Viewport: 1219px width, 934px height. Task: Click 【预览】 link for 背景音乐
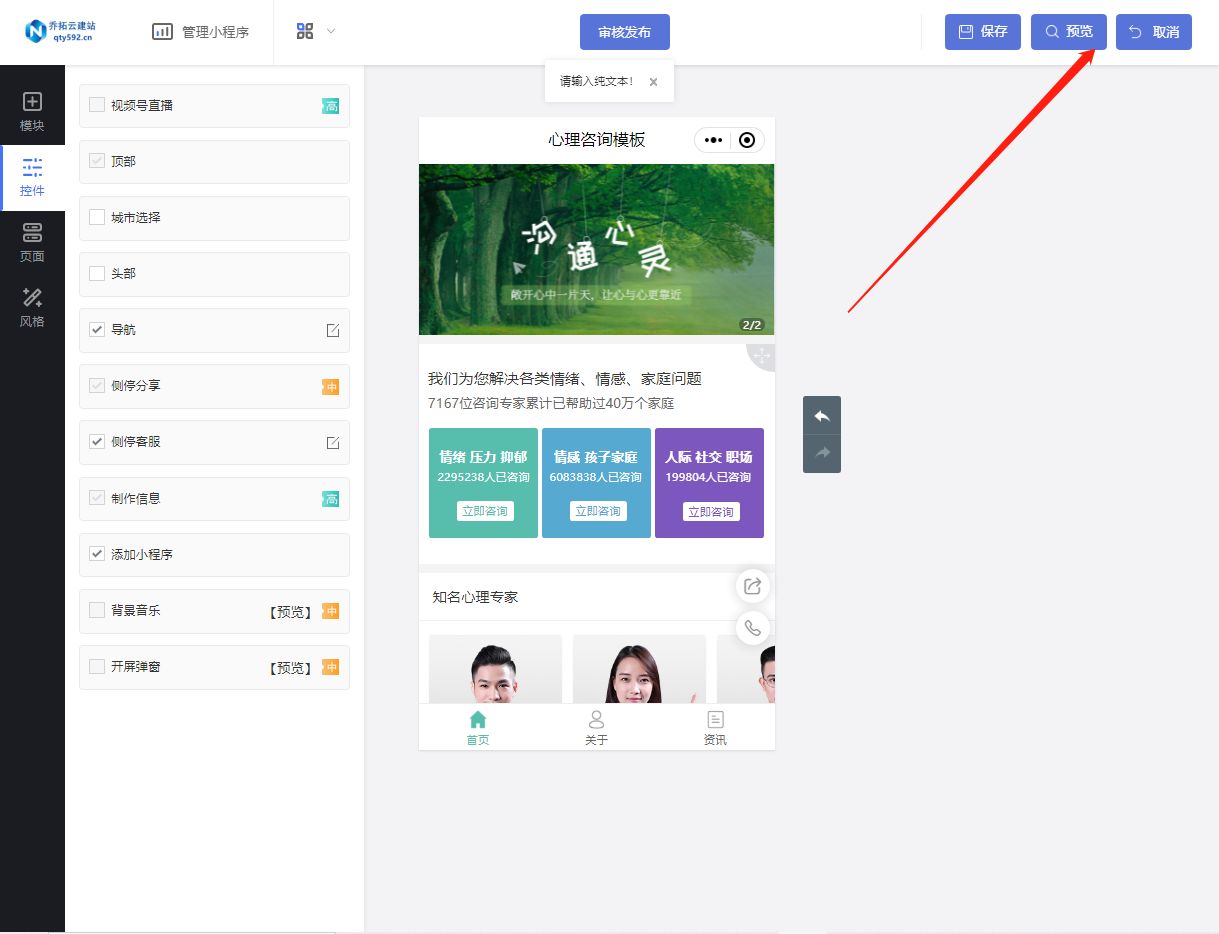tap(291, 611)
